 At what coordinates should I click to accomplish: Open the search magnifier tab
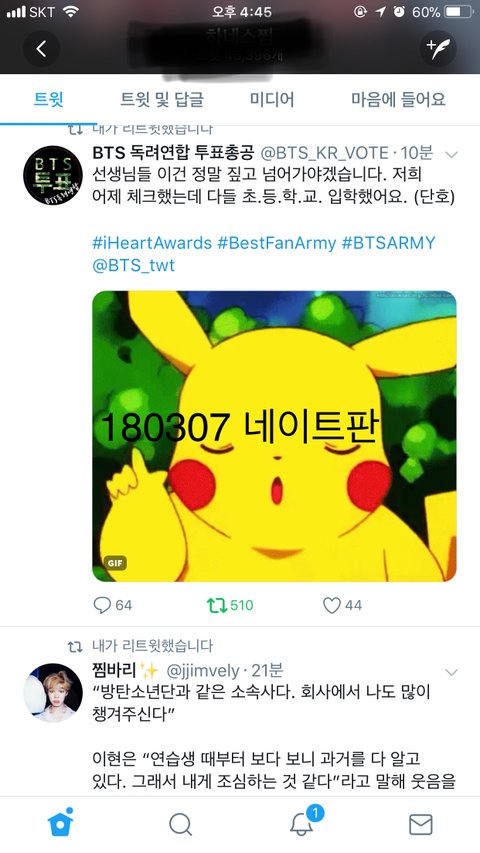(180, 825)
